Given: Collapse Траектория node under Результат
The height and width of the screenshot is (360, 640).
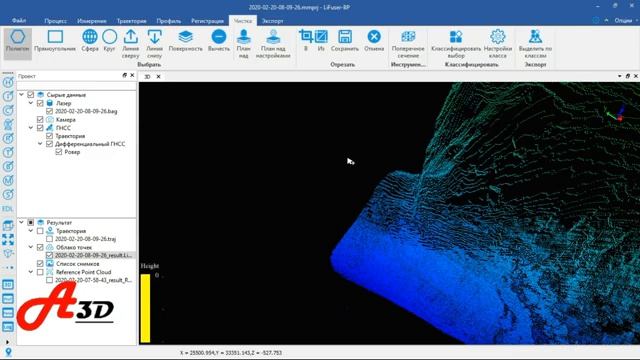Looking at the screenshot, I should pos(31,231).
